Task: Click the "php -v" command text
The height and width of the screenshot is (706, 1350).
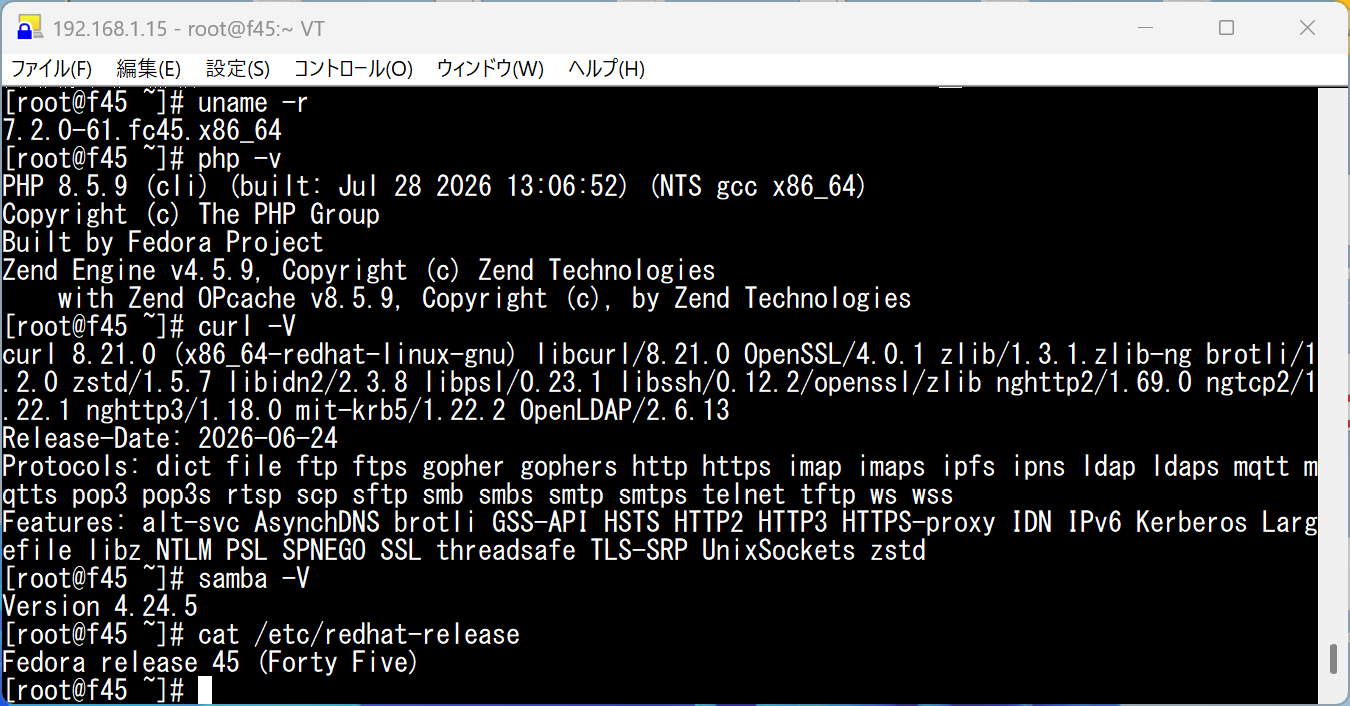Action: click(240, 159)
